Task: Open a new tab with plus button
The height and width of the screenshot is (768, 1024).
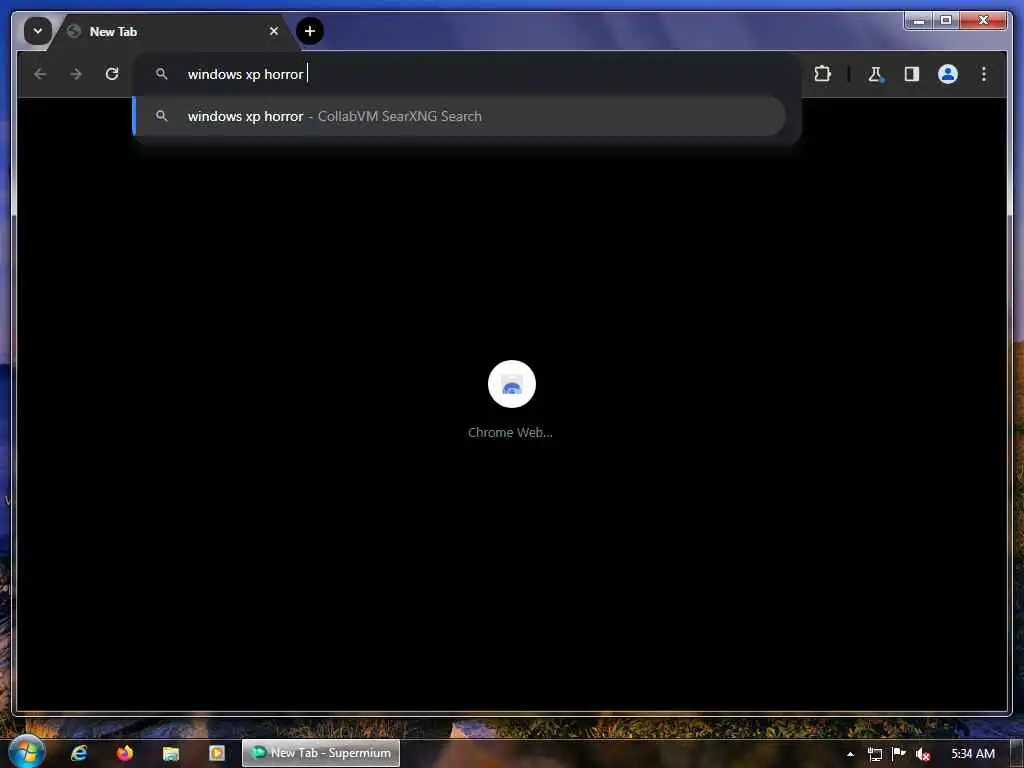Action: point(310,31)
